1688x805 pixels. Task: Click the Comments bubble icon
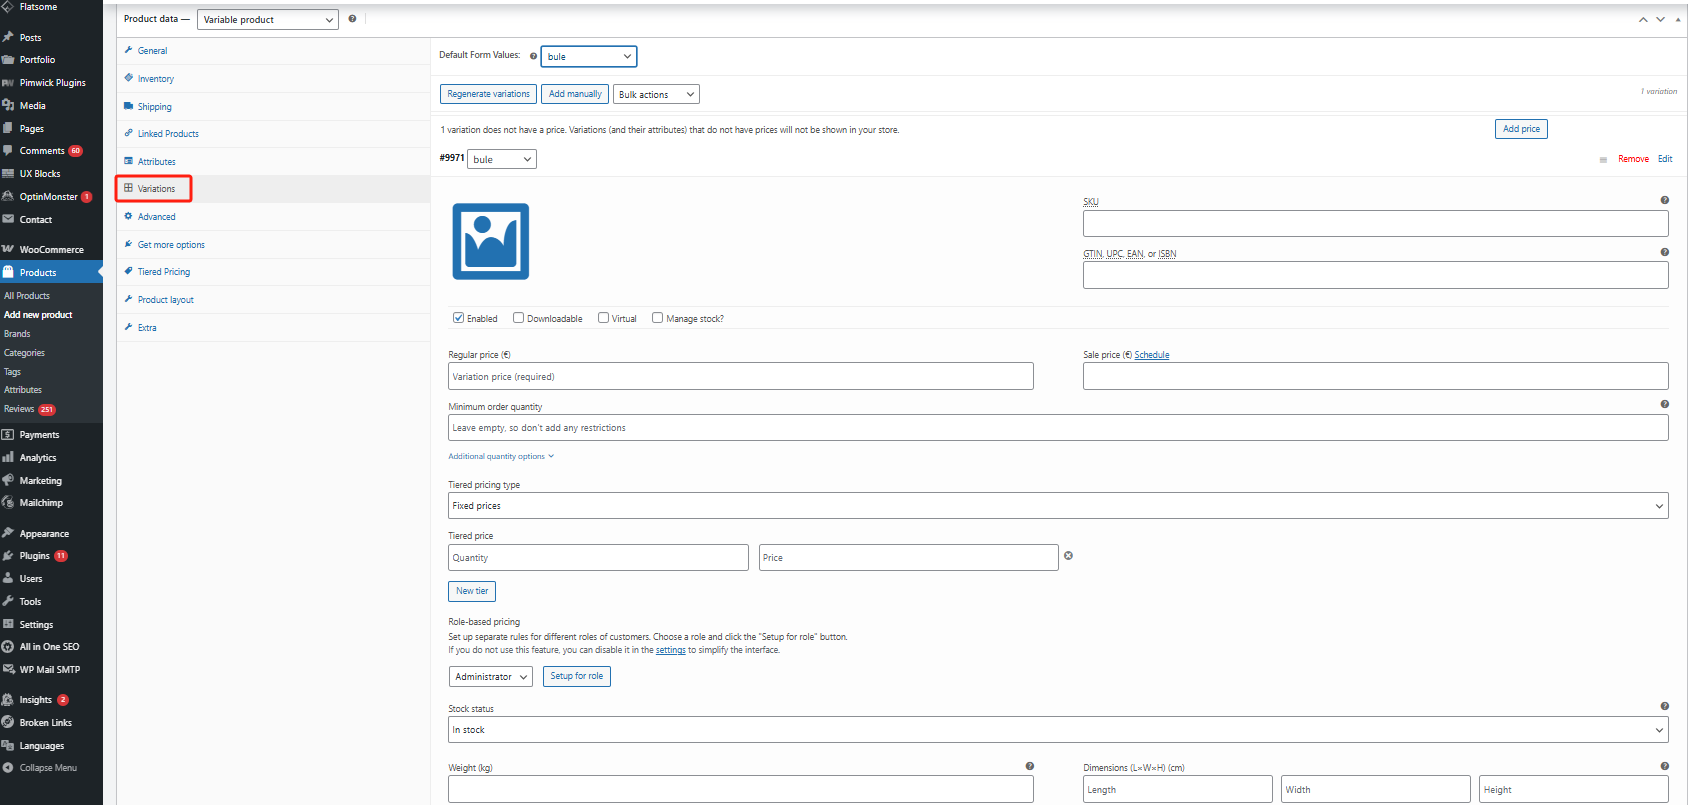click(8, 150)
